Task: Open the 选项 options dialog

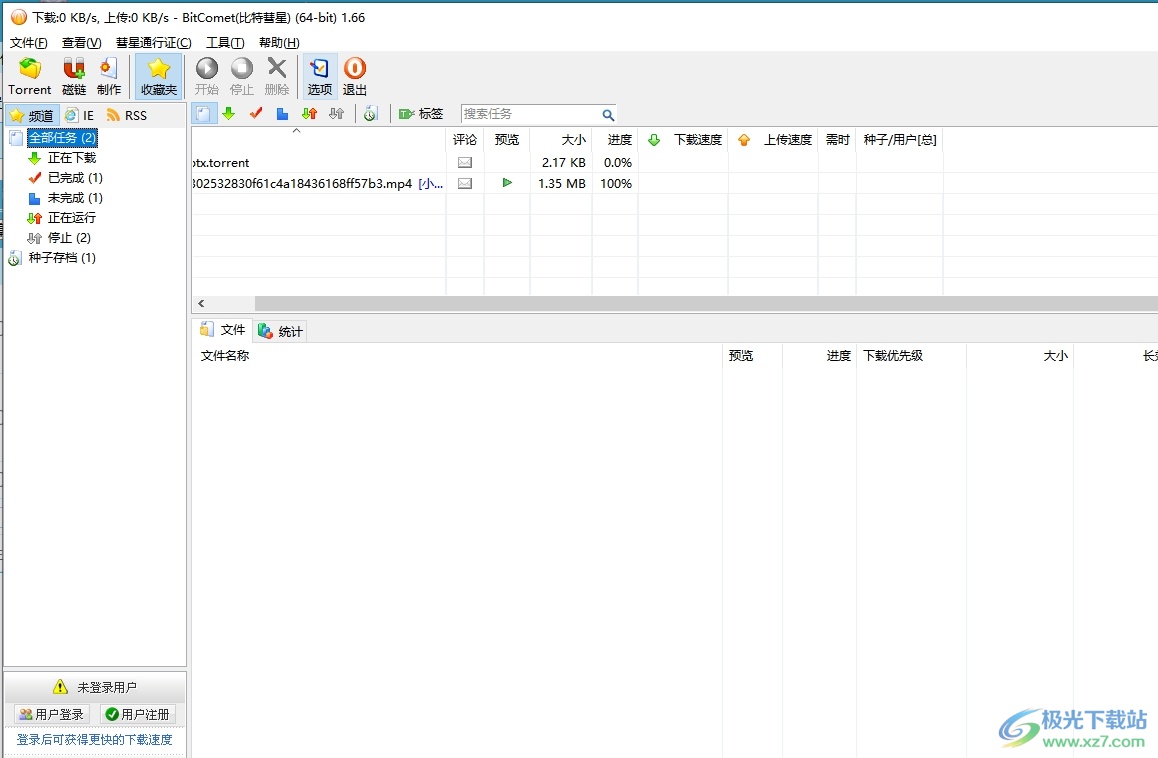Action: click(x=320, y=76)
